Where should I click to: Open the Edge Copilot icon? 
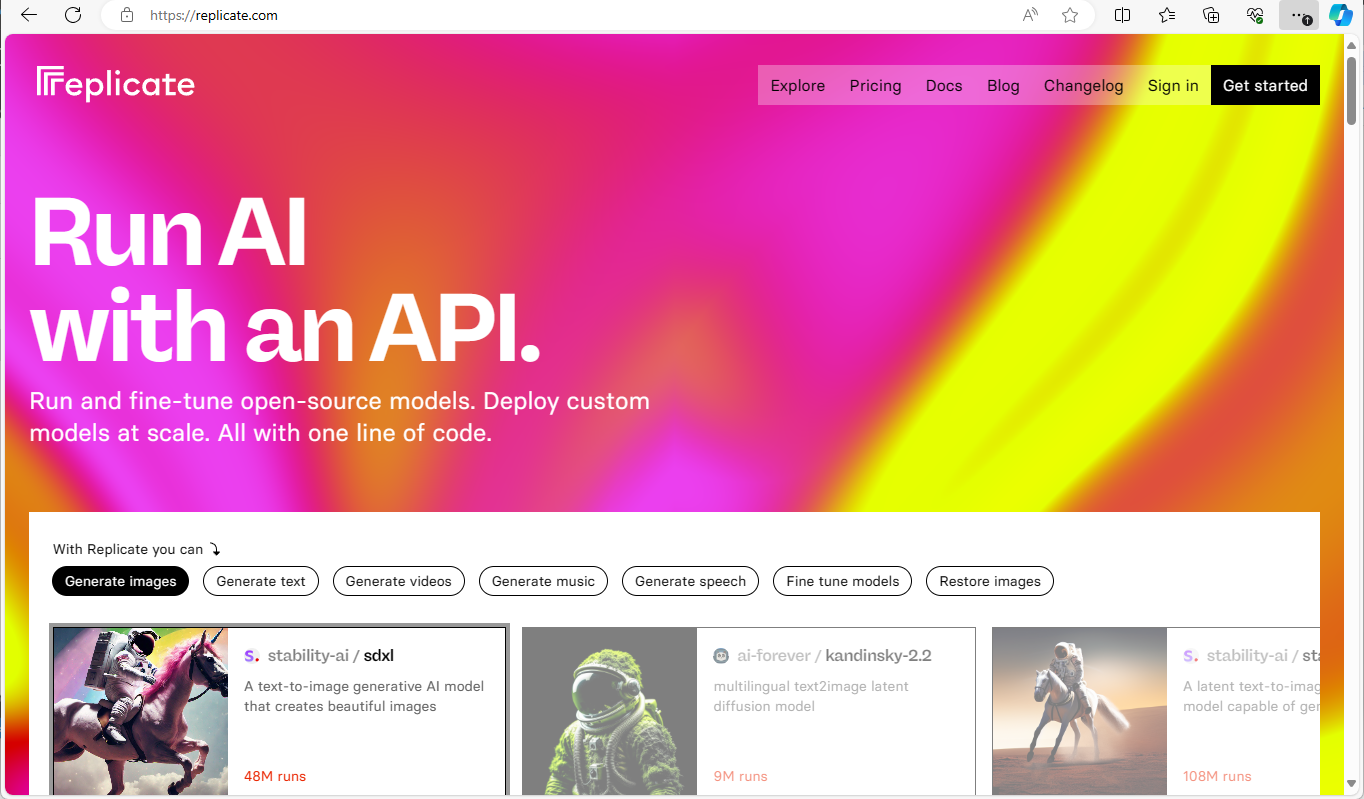[x=1340, y=15]
